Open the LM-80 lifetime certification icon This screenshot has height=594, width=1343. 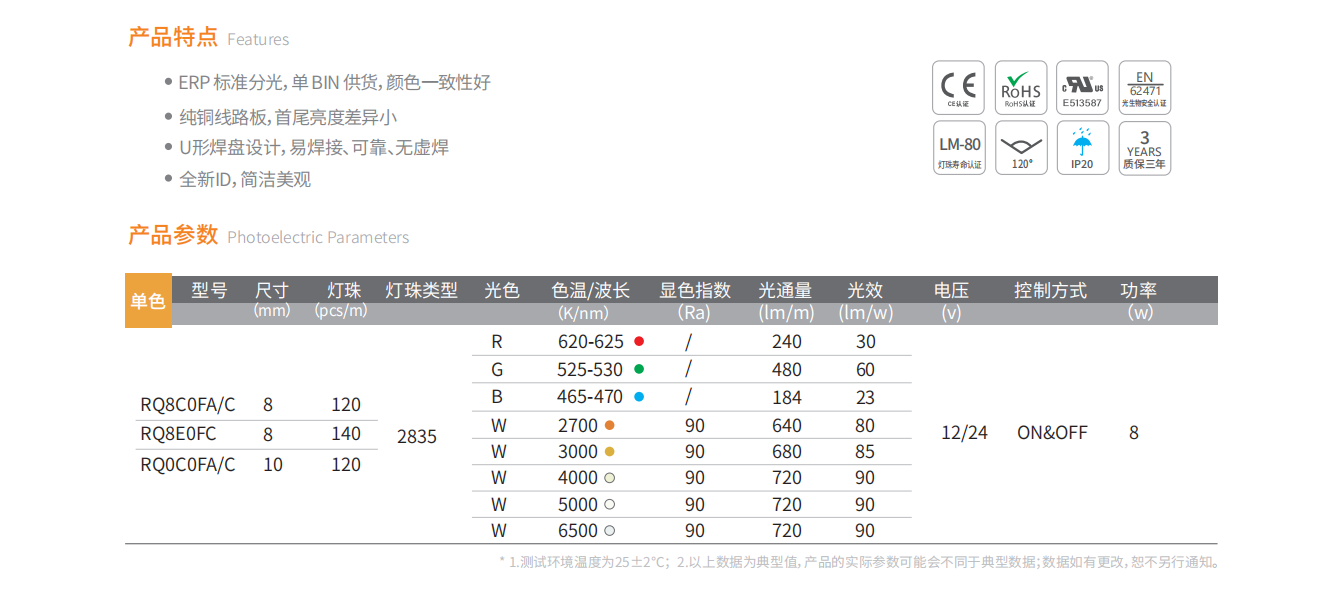pyautogui.click(x=958, y=148)
